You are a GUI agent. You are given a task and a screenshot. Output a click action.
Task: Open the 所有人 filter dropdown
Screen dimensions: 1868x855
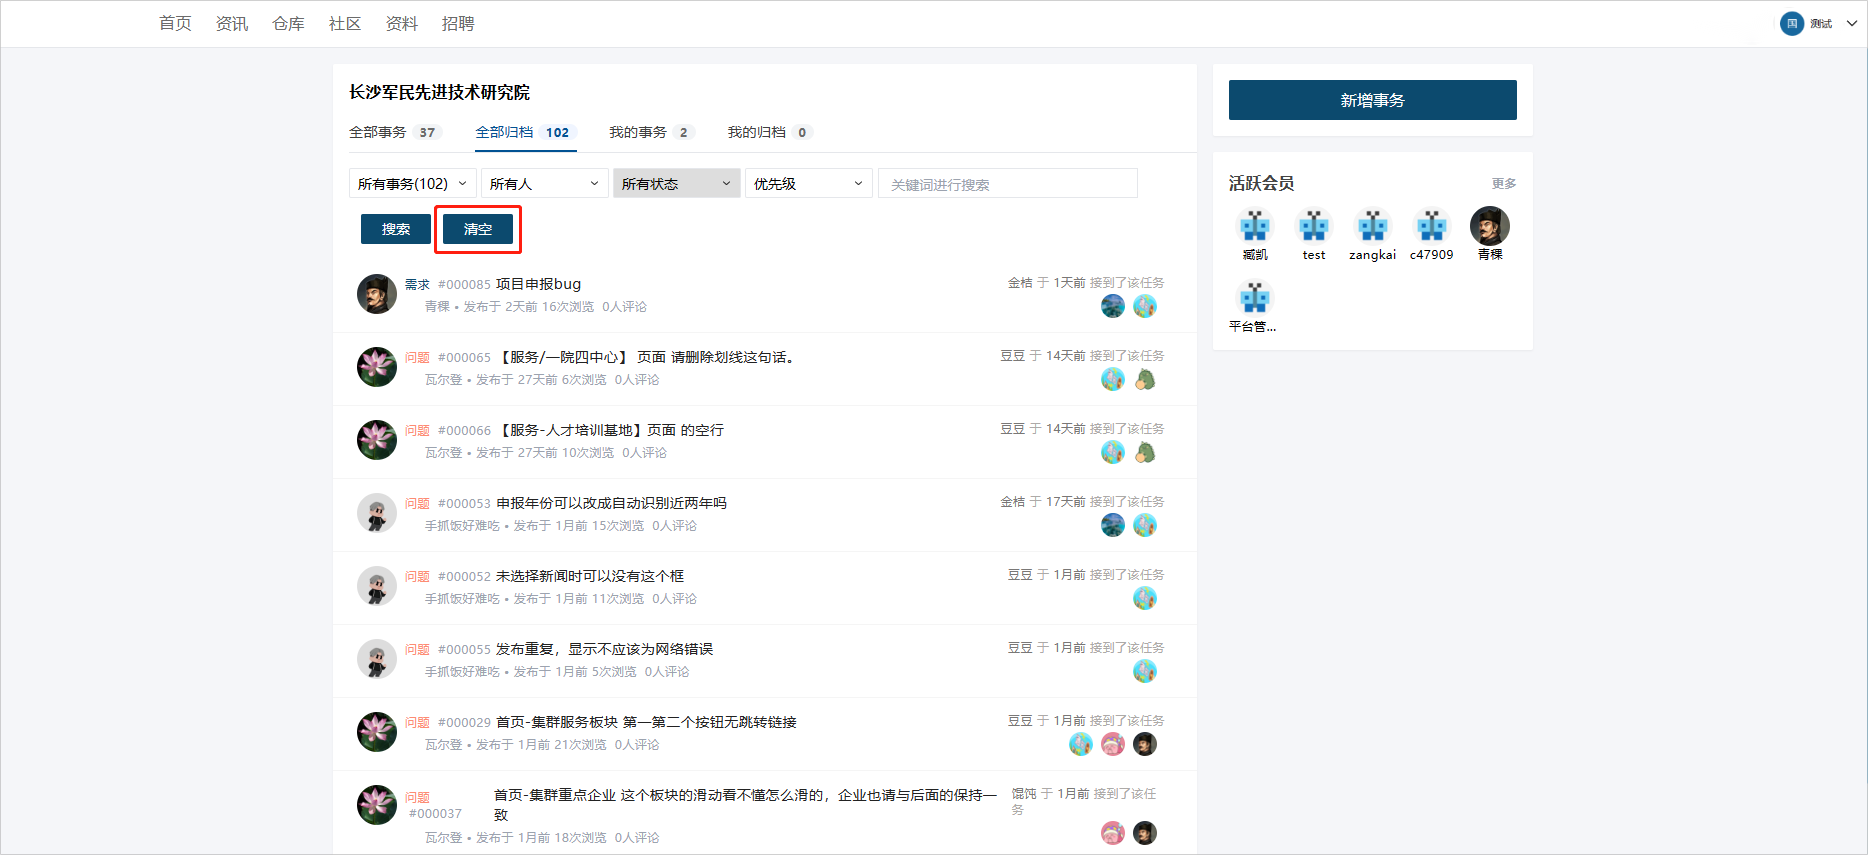[x=544, y=184]
